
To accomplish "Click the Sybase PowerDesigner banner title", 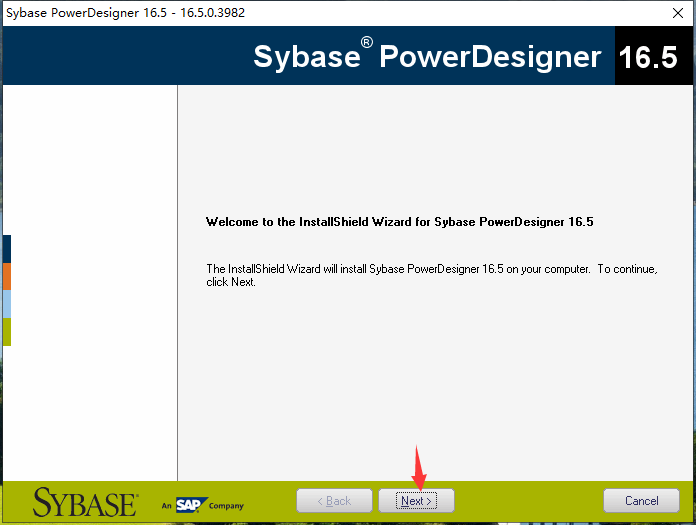I will [427, 56].
